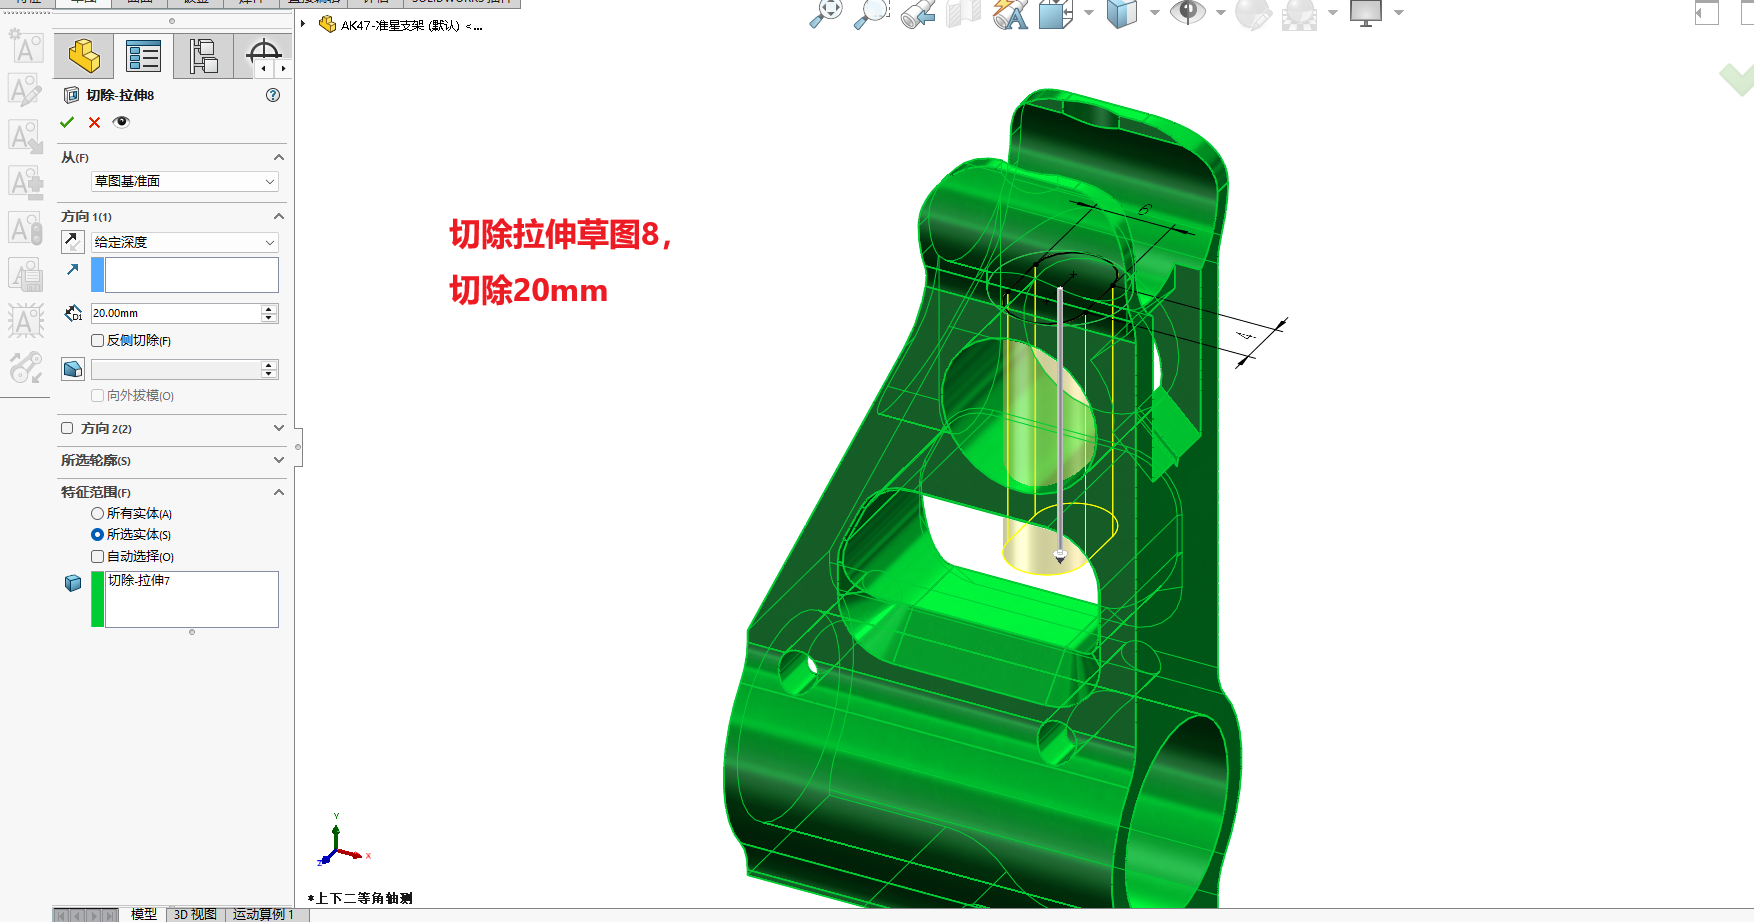Screen dimensions: 1754x922
Task: Click the direction vector arrow icon
Action: (72, 270)
